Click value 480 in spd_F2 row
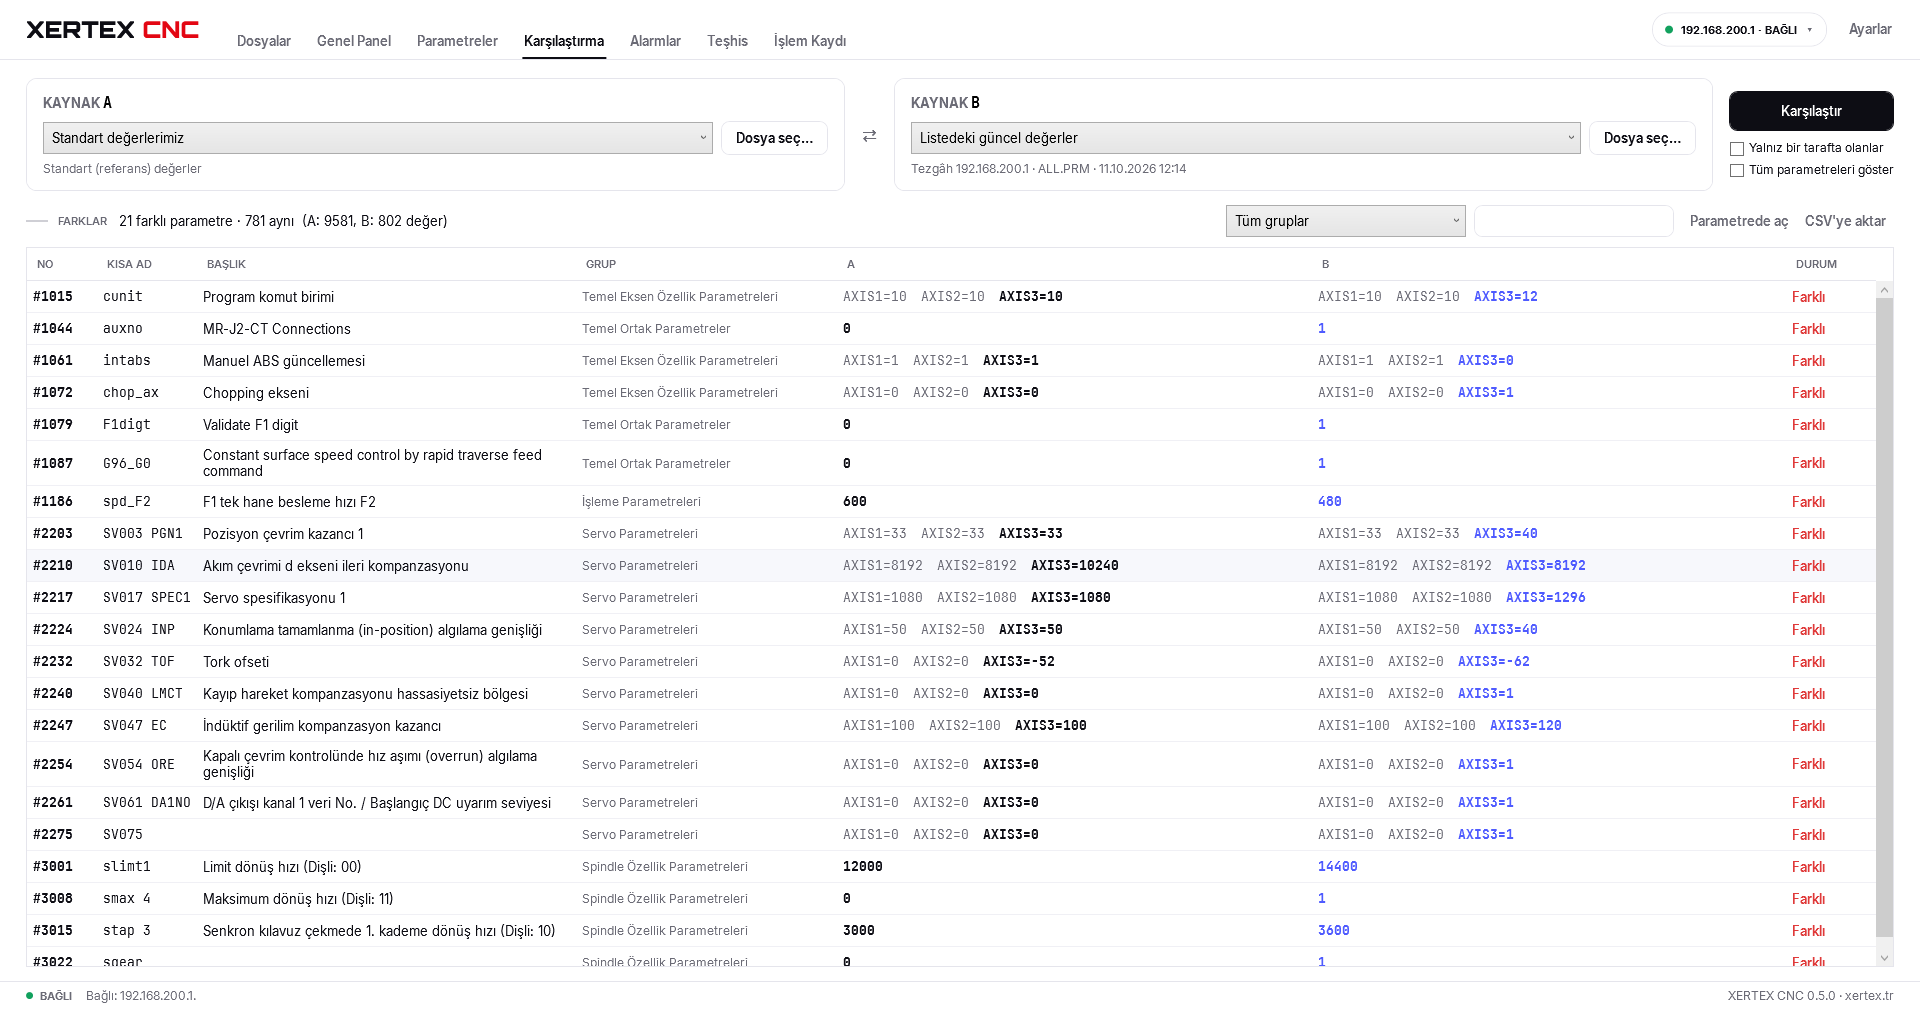 1329,502
